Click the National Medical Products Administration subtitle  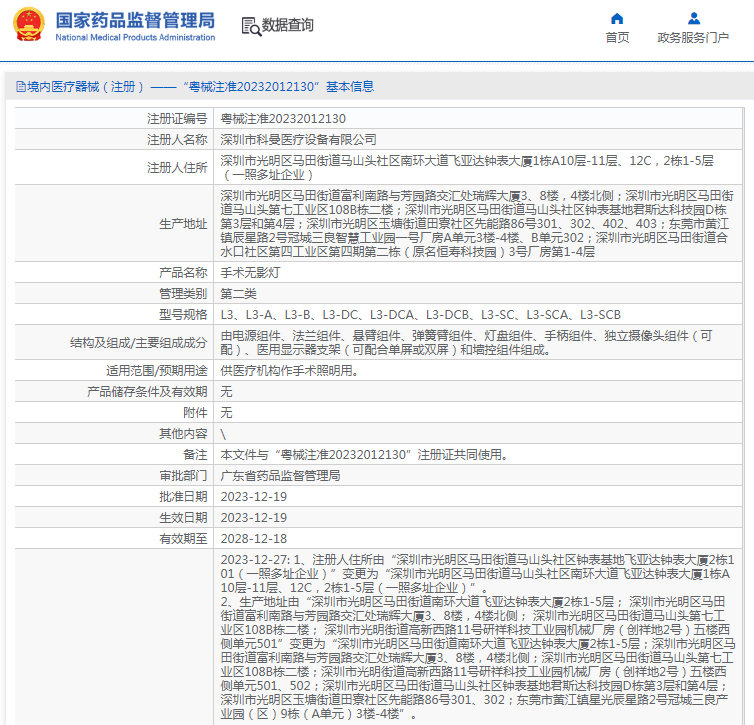point(135,38)
